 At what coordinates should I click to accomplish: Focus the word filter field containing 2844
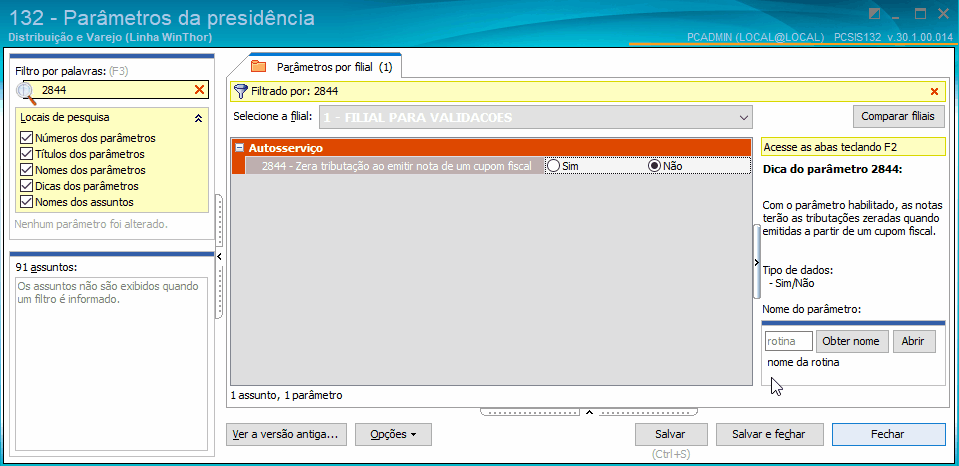(x=116, y=90)
